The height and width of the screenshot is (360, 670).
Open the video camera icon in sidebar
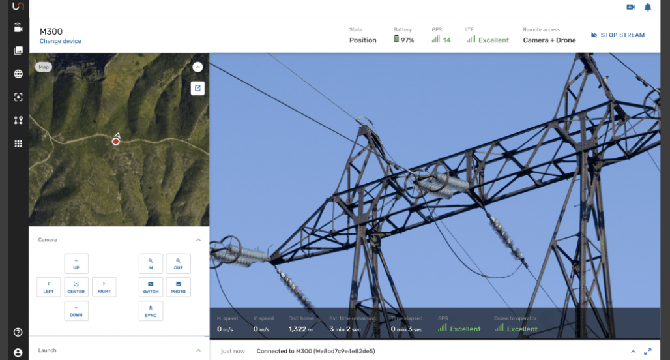click(x=18, y=28)
